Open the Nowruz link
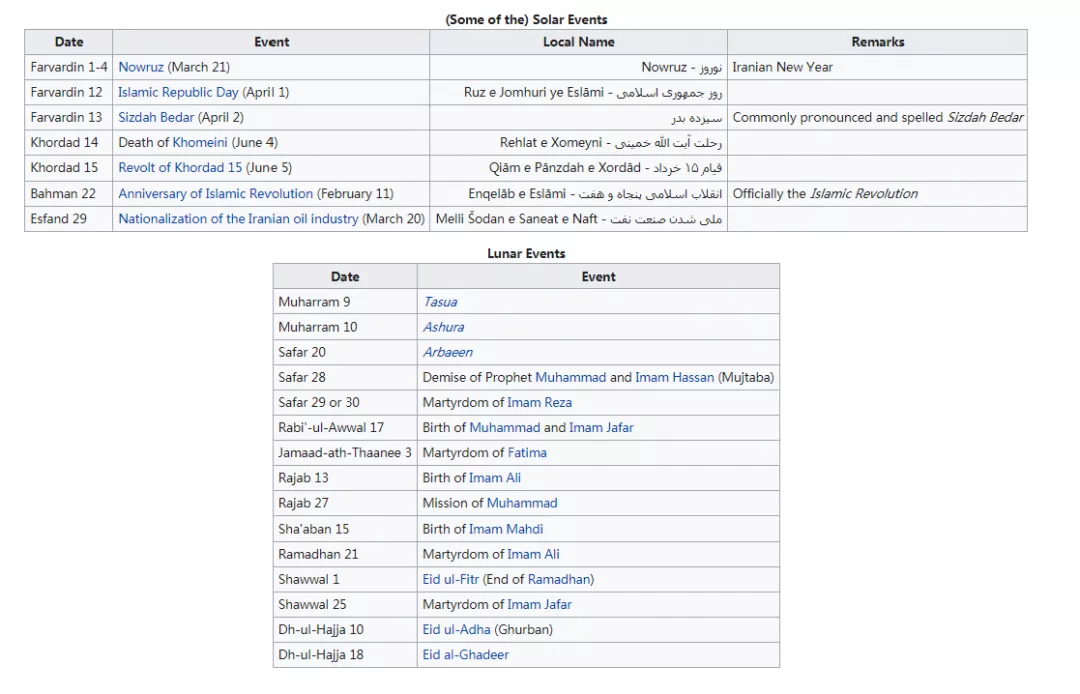Image resolution: width=1080 pixels, height=694 pixels. 141,67
